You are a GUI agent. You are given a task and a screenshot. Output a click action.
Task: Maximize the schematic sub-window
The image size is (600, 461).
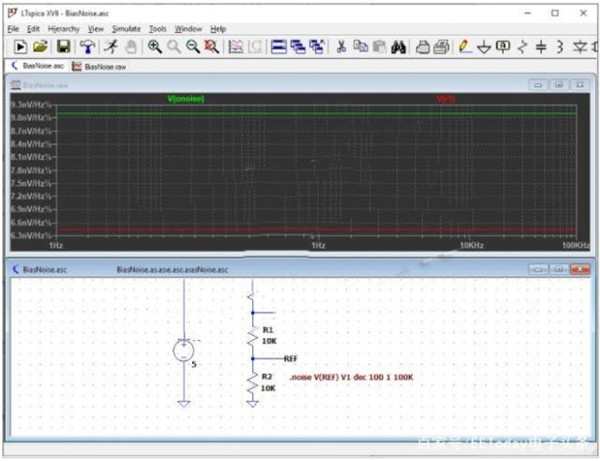click(x=558, y=270)
